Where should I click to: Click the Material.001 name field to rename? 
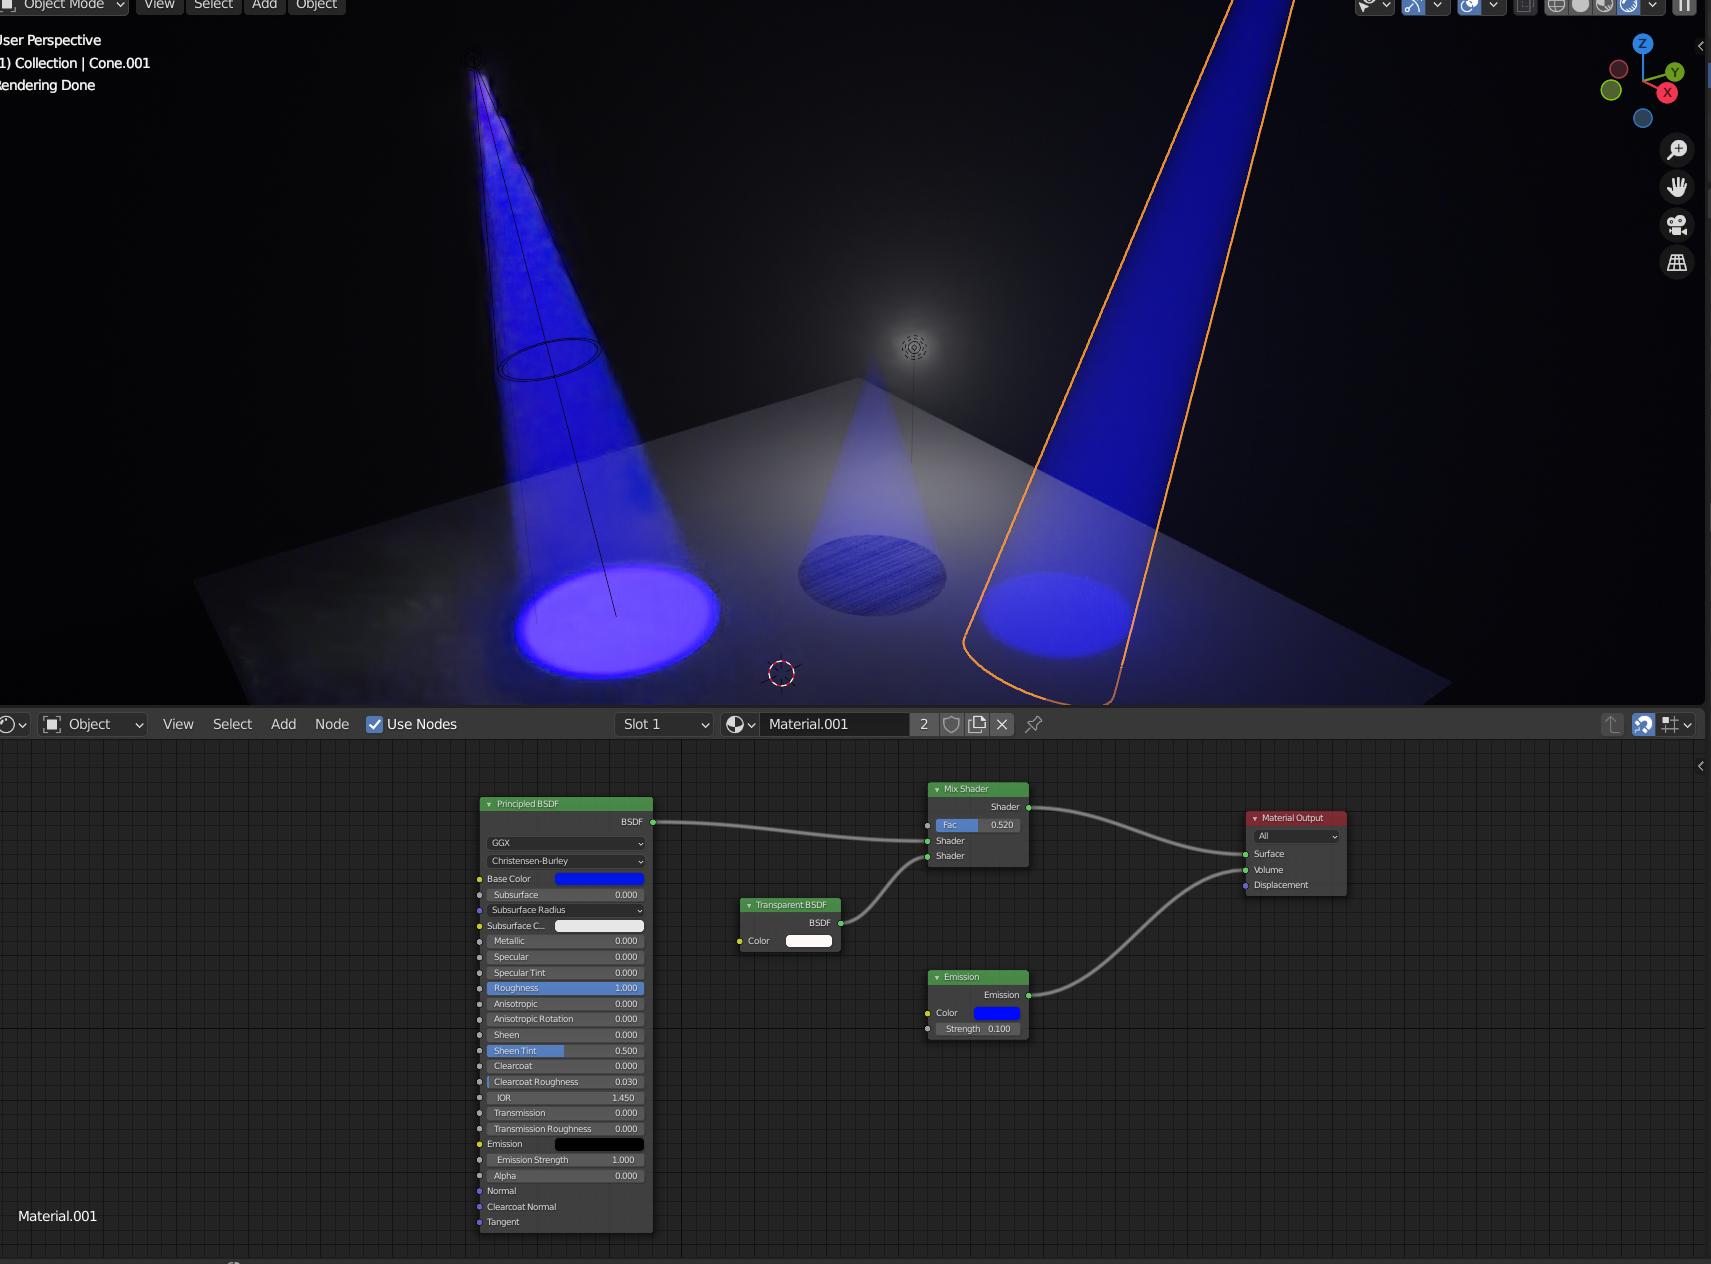tap(835, 724)
